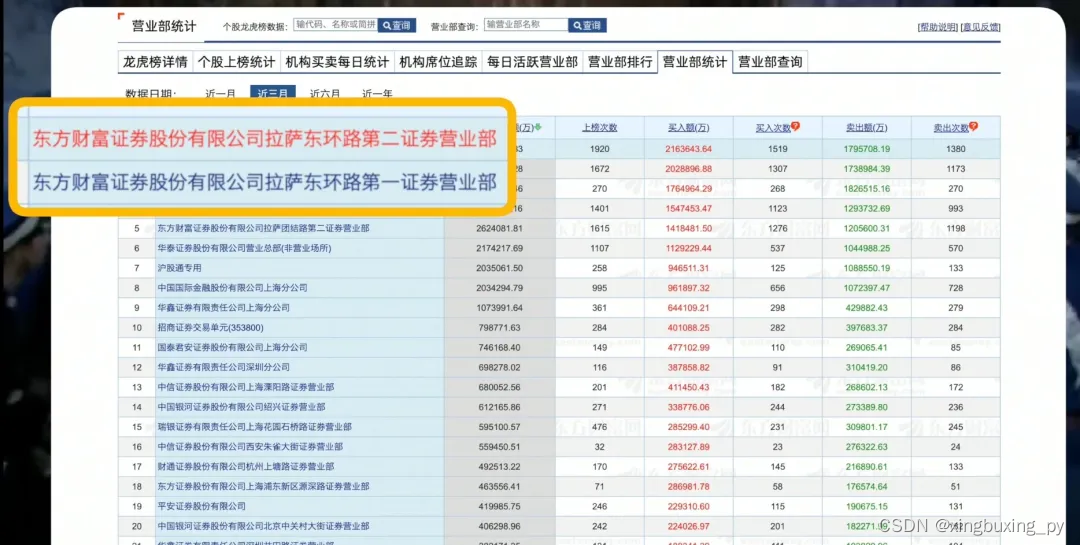
Task: Open 中信证券西安朱雀大街证券营业部 link
Action: (250, 446)
